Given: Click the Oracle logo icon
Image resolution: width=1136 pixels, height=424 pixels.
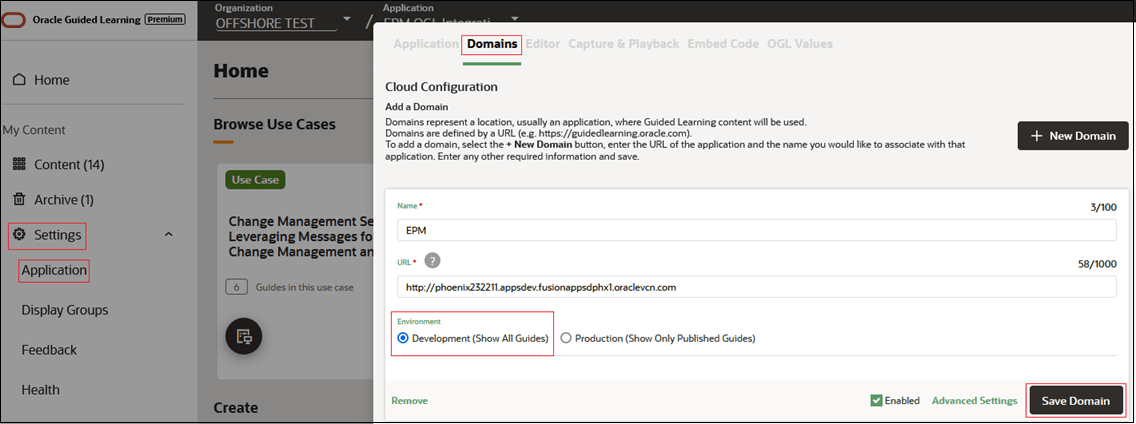Looking at the screenshot, I should coord(14,20).
